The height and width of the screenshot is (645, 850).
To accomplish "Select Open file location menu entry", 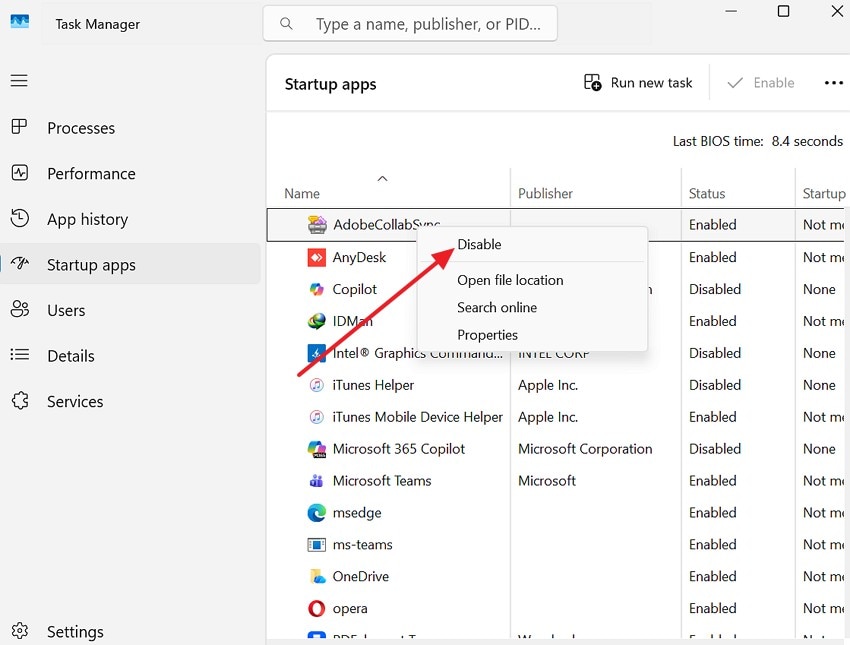I will (510, 280).
